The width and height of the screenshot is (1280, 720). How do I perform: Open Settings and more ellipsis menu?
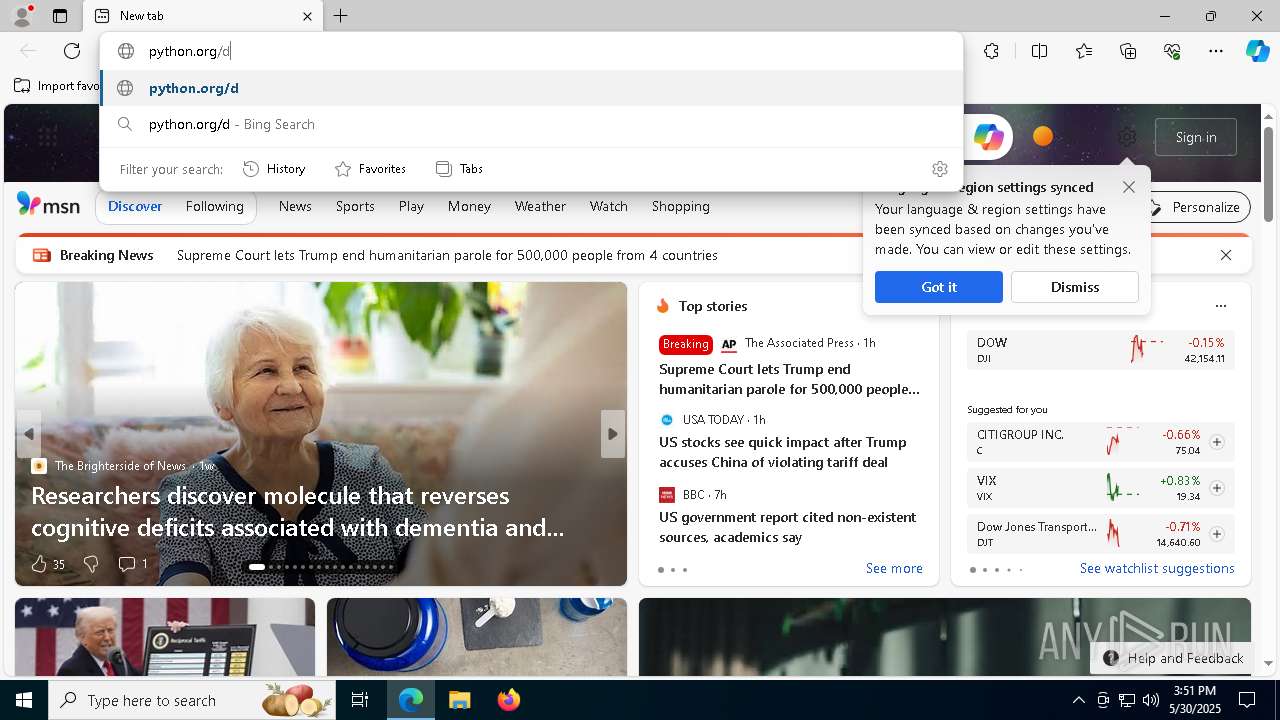tap(1216, 51)
